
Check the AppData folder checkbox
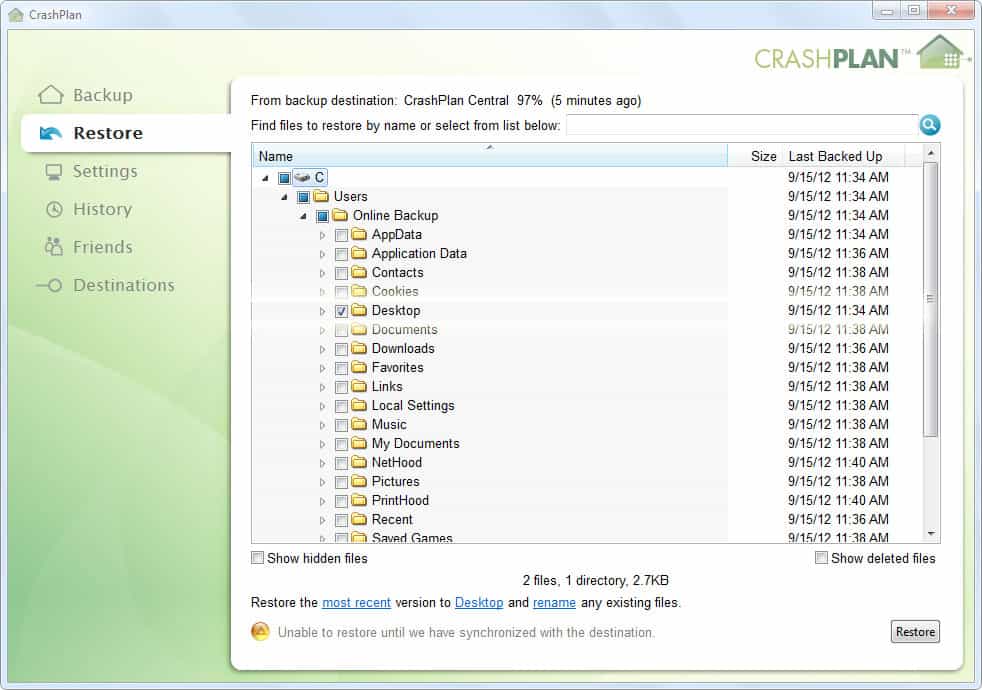click(x=341, y=235)
